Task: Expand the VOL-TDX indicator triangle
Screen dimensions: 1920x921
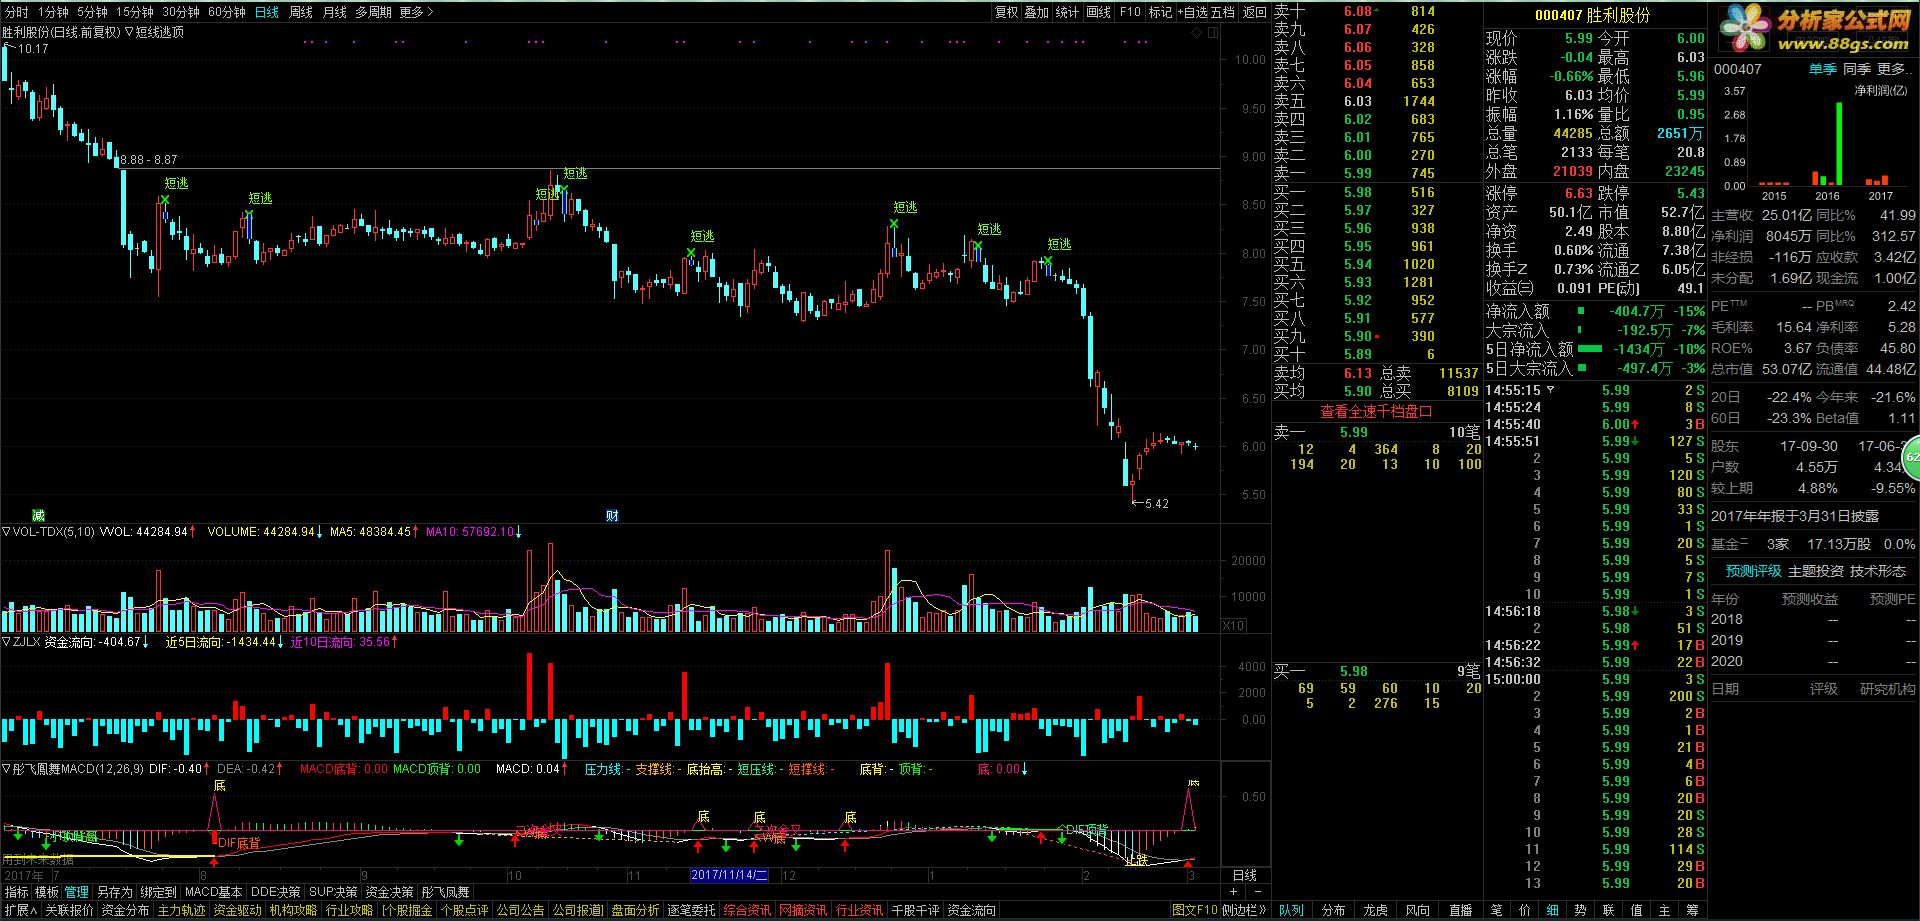Action: pyautogui.click(x=6, y=532)
